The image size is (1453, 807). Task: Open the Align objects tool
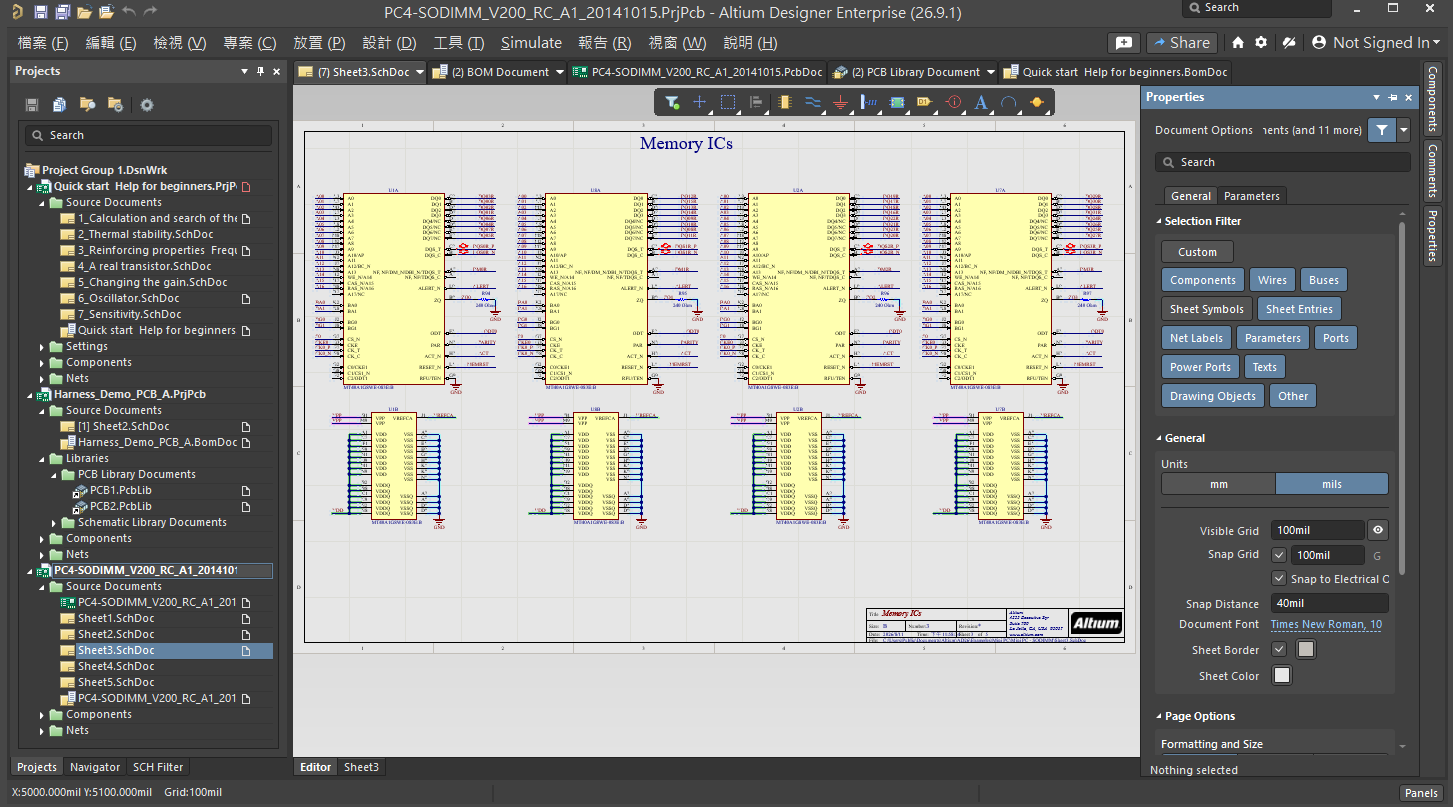coord(756,102)
